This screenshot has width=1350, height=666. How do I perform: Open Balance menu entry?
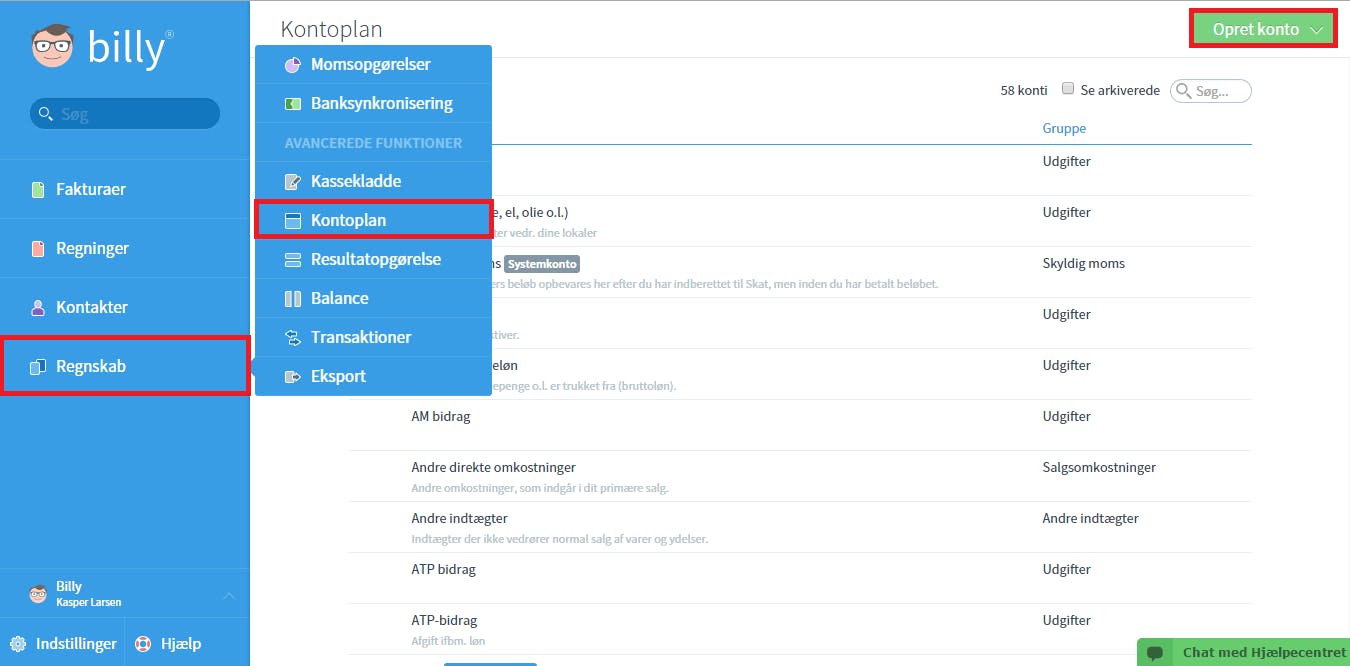[373, 299]
